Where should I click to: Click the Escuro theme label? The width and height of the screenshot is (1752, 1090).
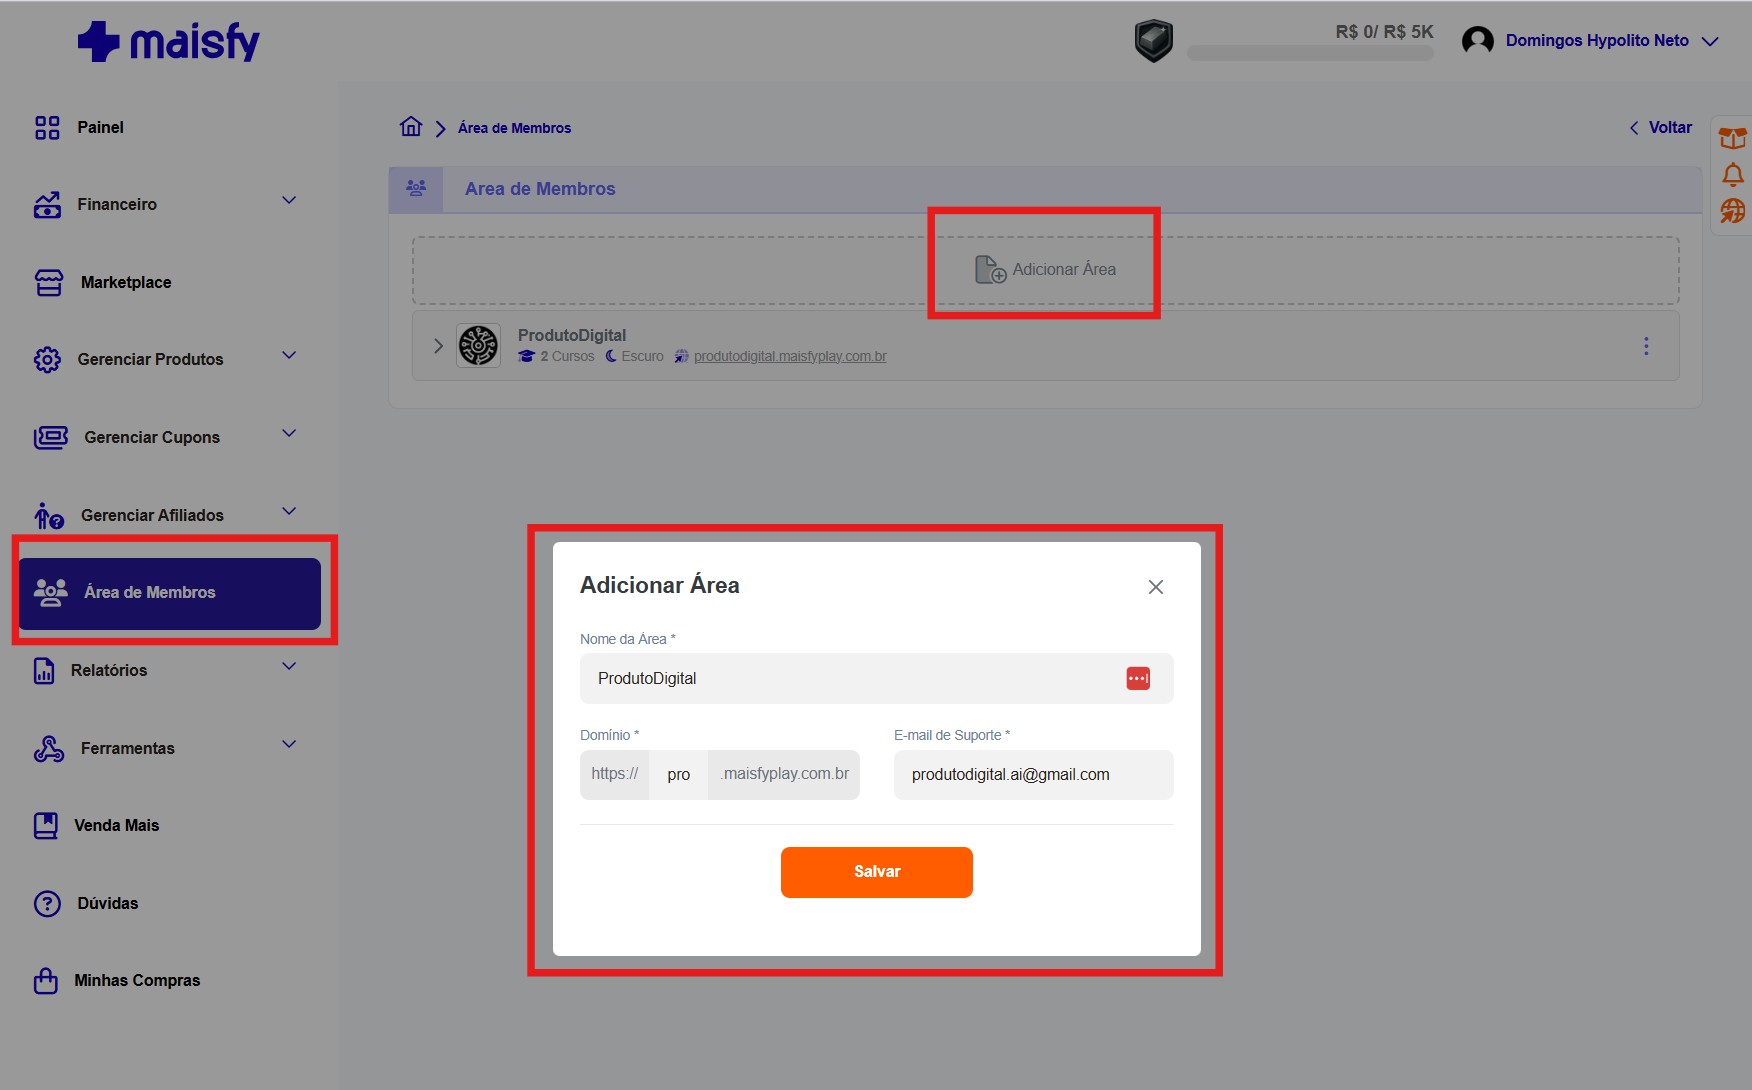[642, 356]
